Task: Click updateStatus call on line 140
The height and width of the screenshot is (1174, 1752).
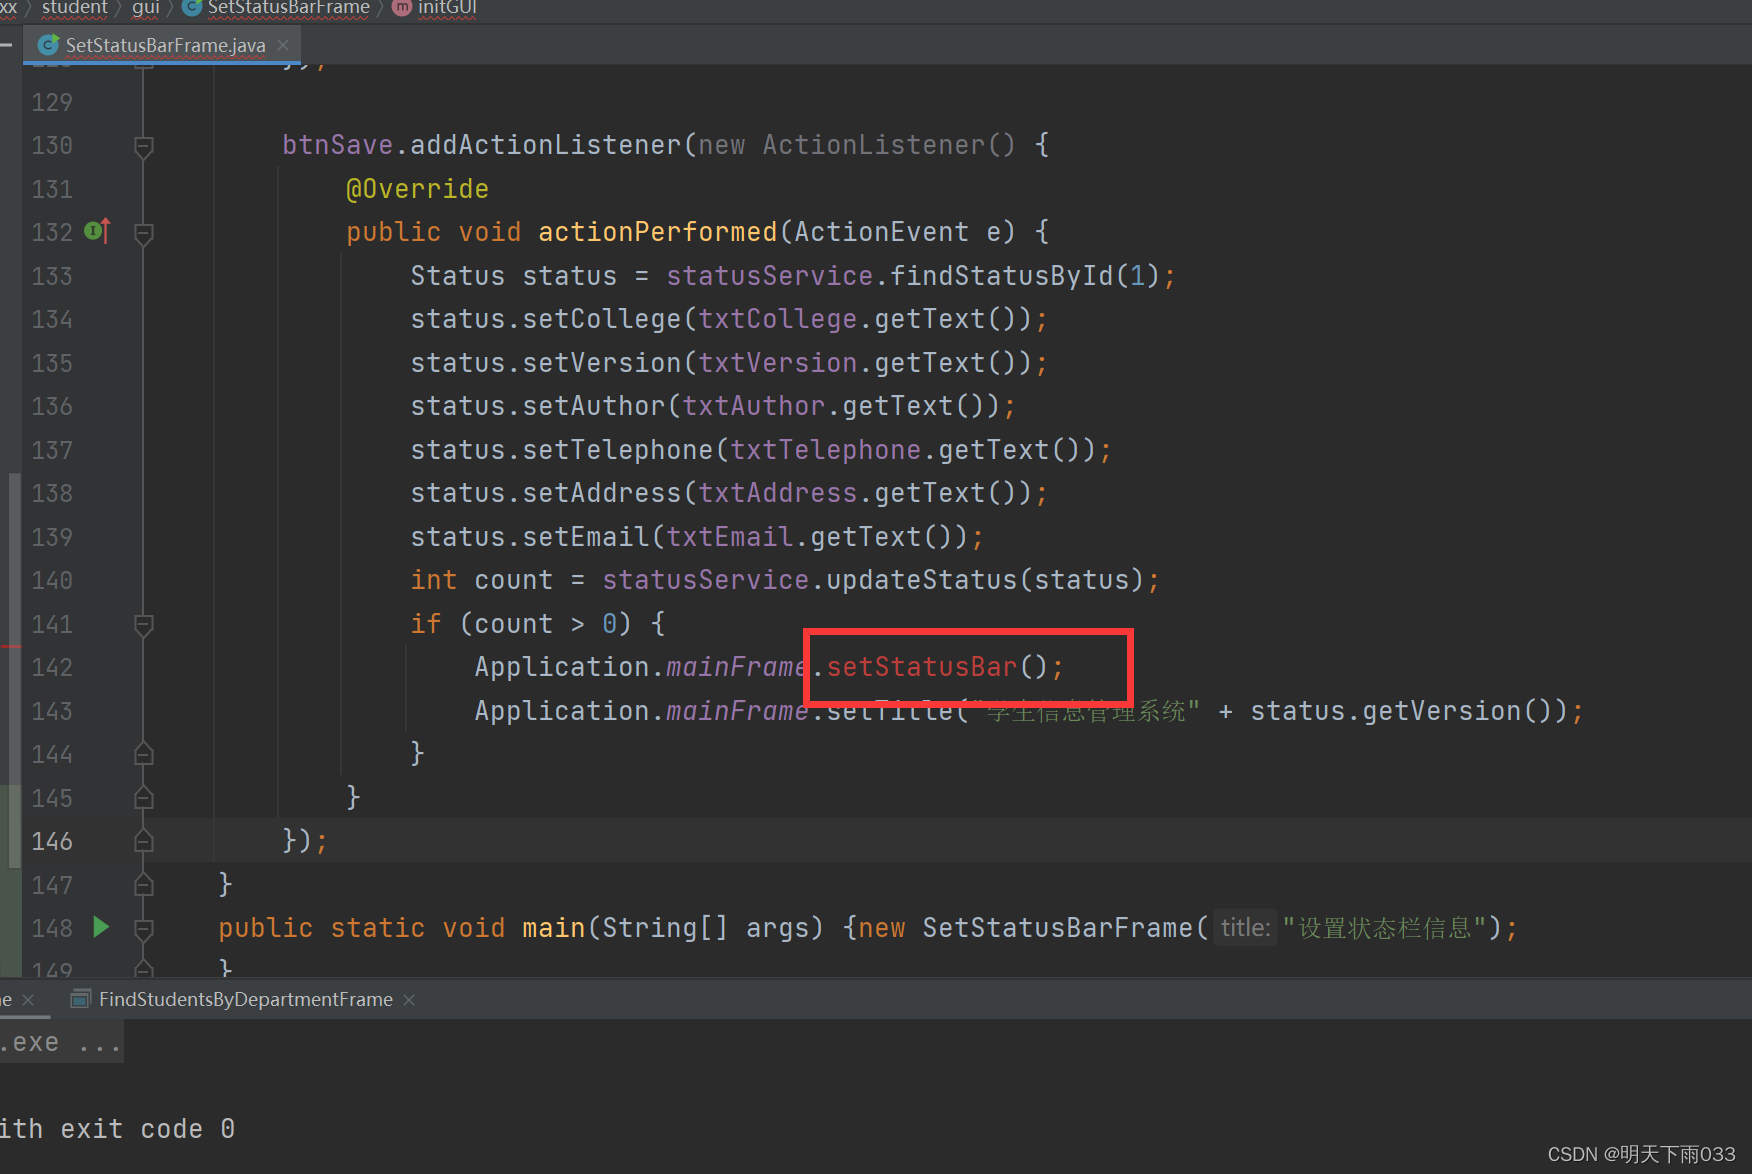Action: (x=921, y=580)
